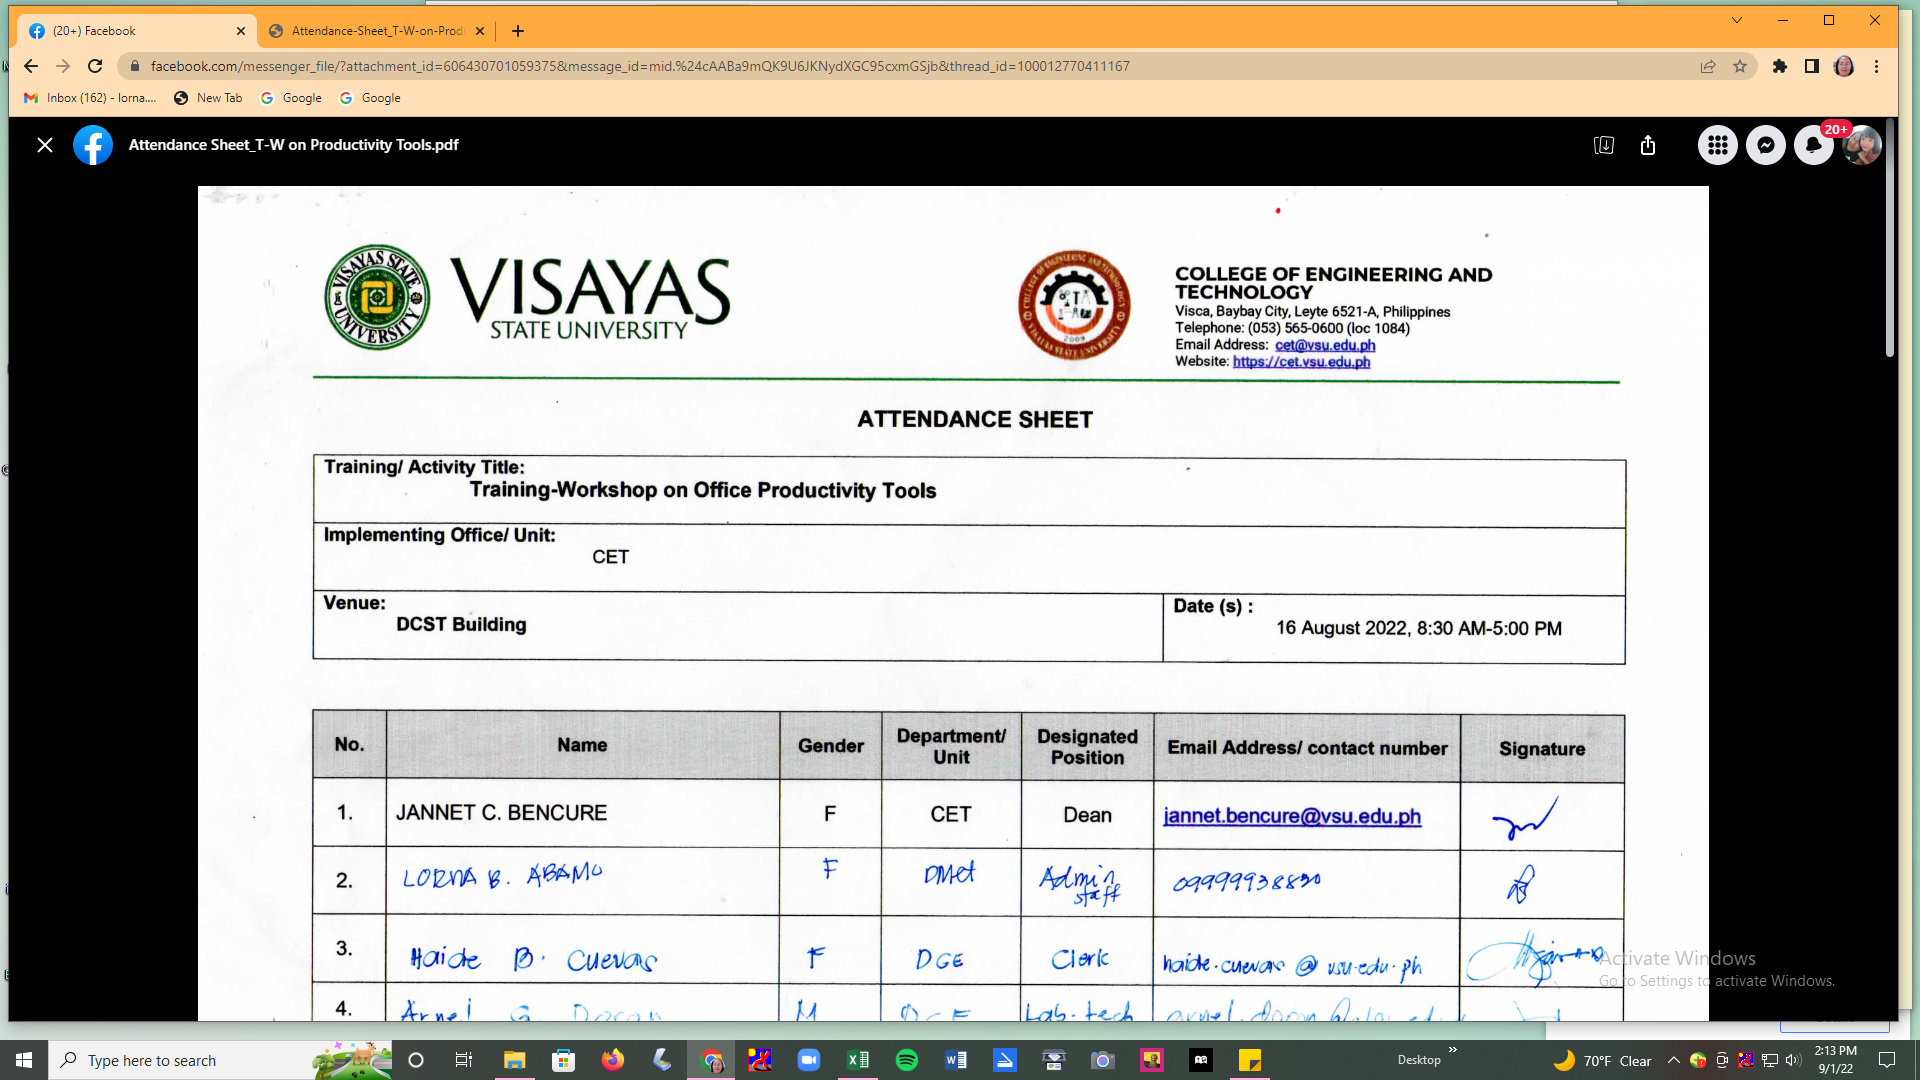The image size is (1920, 1080).
Task: Open Messenger chats icon
Action: pos(1766,146)
